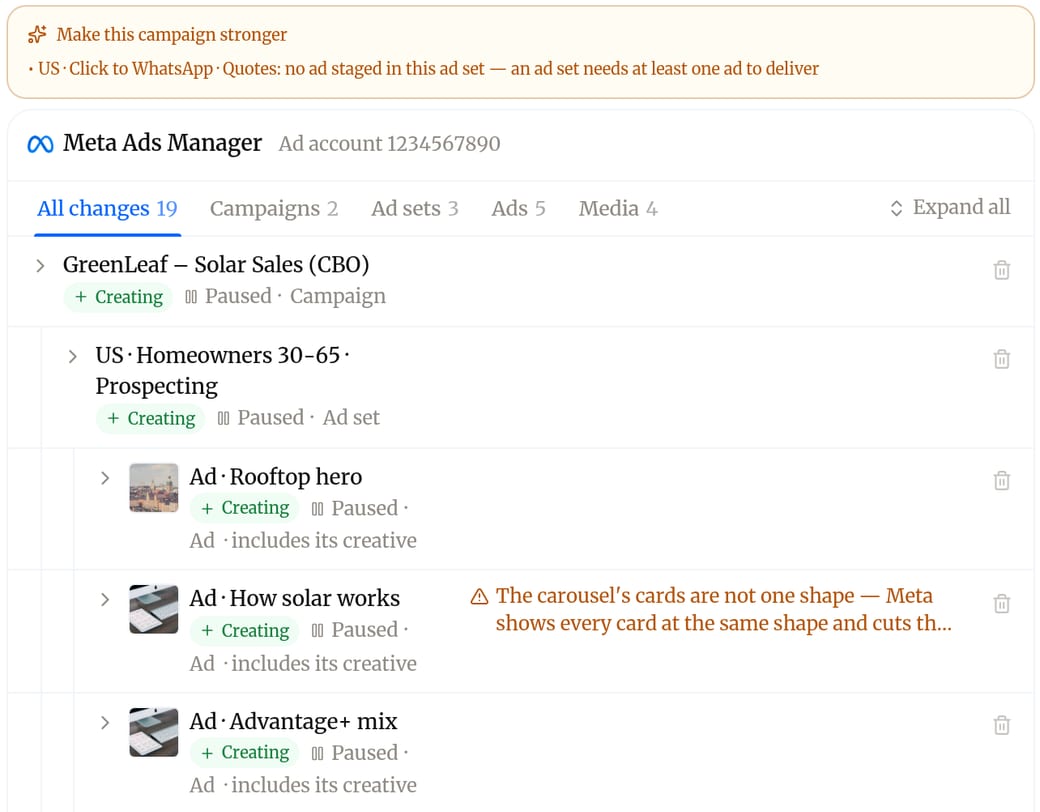The image size is (1040, 812).
Task: Expand the Ad Rooftop hero row
Action: tap(105, 478)
